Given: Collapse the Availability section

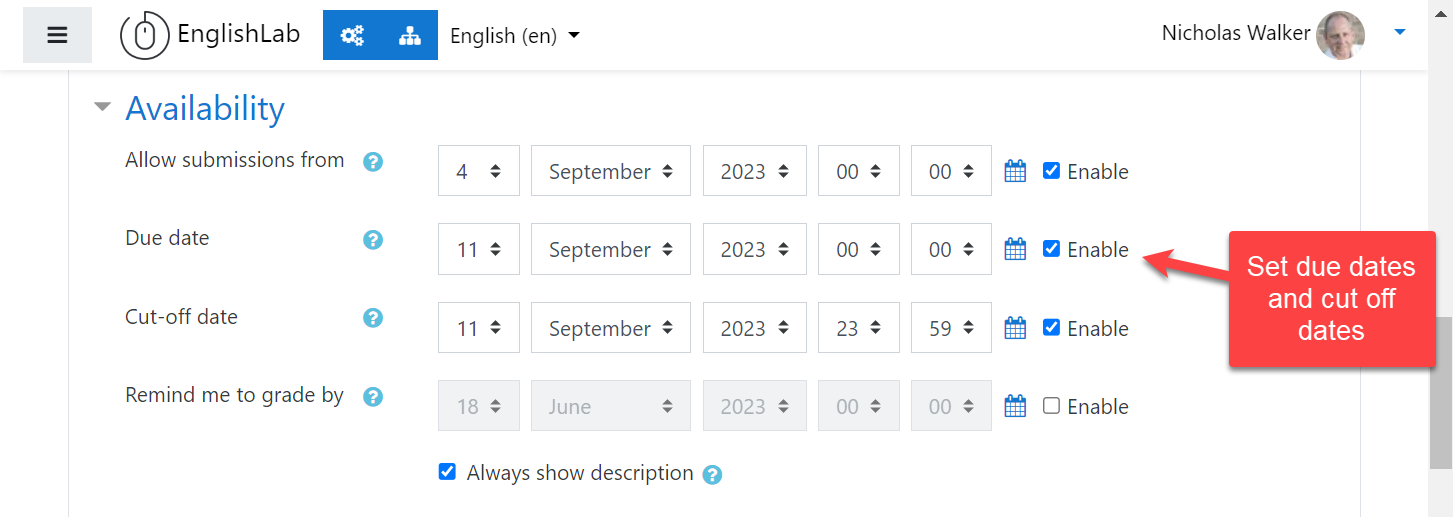Looking at the screenshot, I should (x=102, y=107).
